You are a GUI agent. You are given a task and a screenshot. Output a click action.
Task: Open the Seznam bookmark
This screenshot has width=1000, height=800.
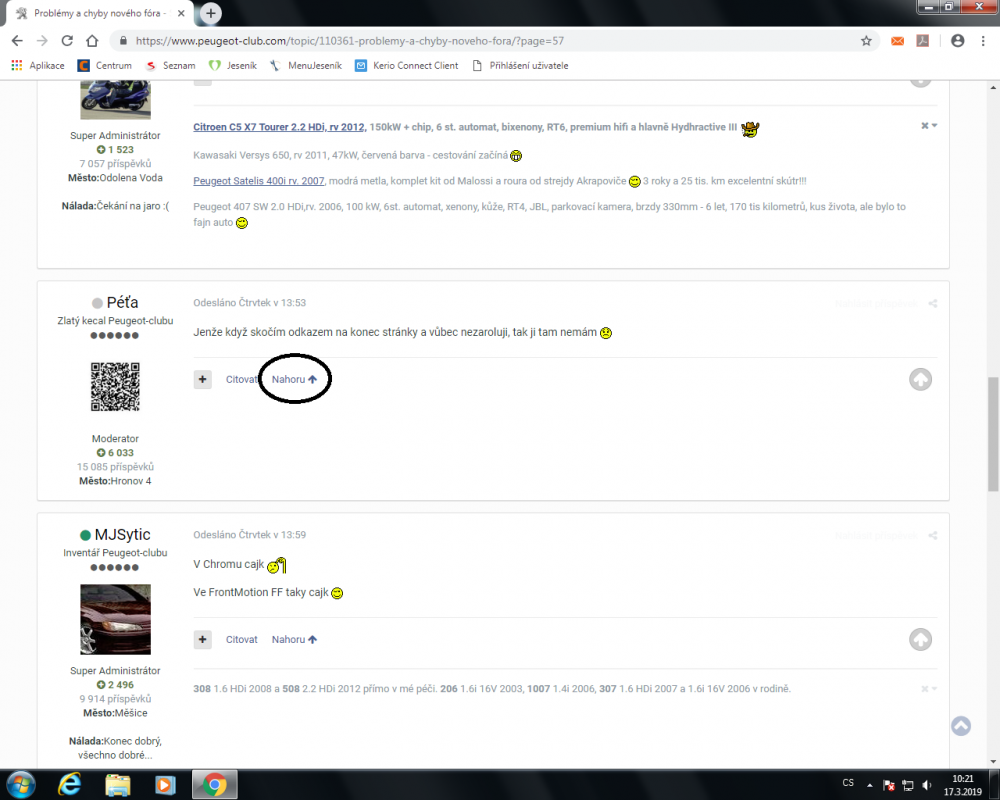[170, 66]
